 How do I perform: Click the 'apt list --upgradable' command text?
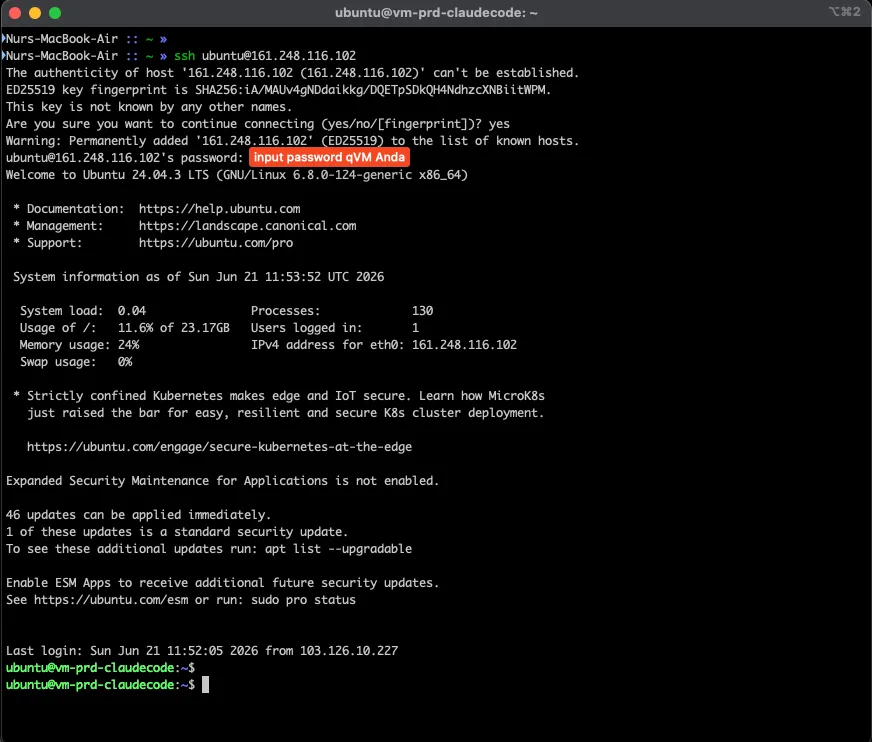tap(338, 549)
